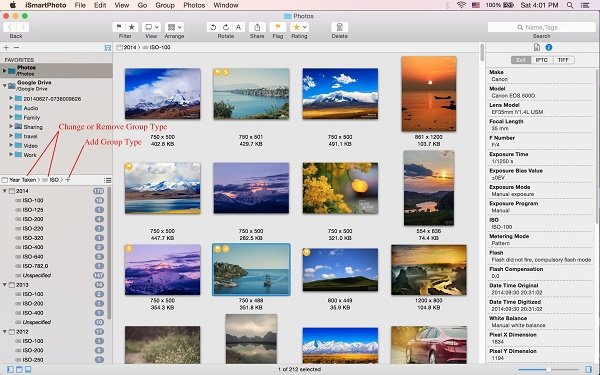Select ISO-400 under 2013
600x375 pixels.
pos(33,313)
